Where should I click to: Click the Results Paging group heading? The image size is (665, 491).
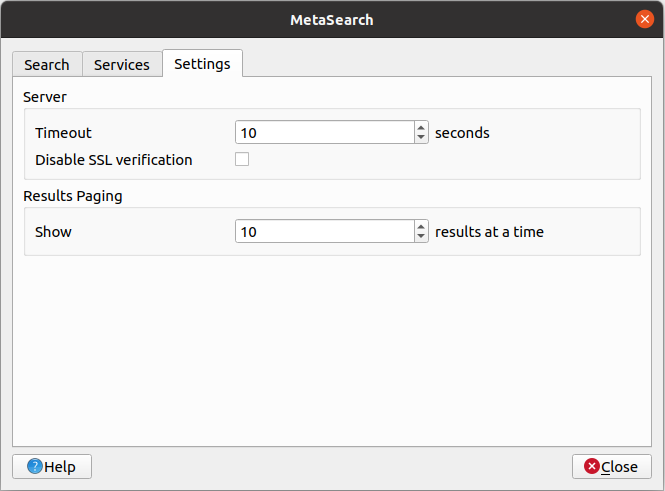73,196
